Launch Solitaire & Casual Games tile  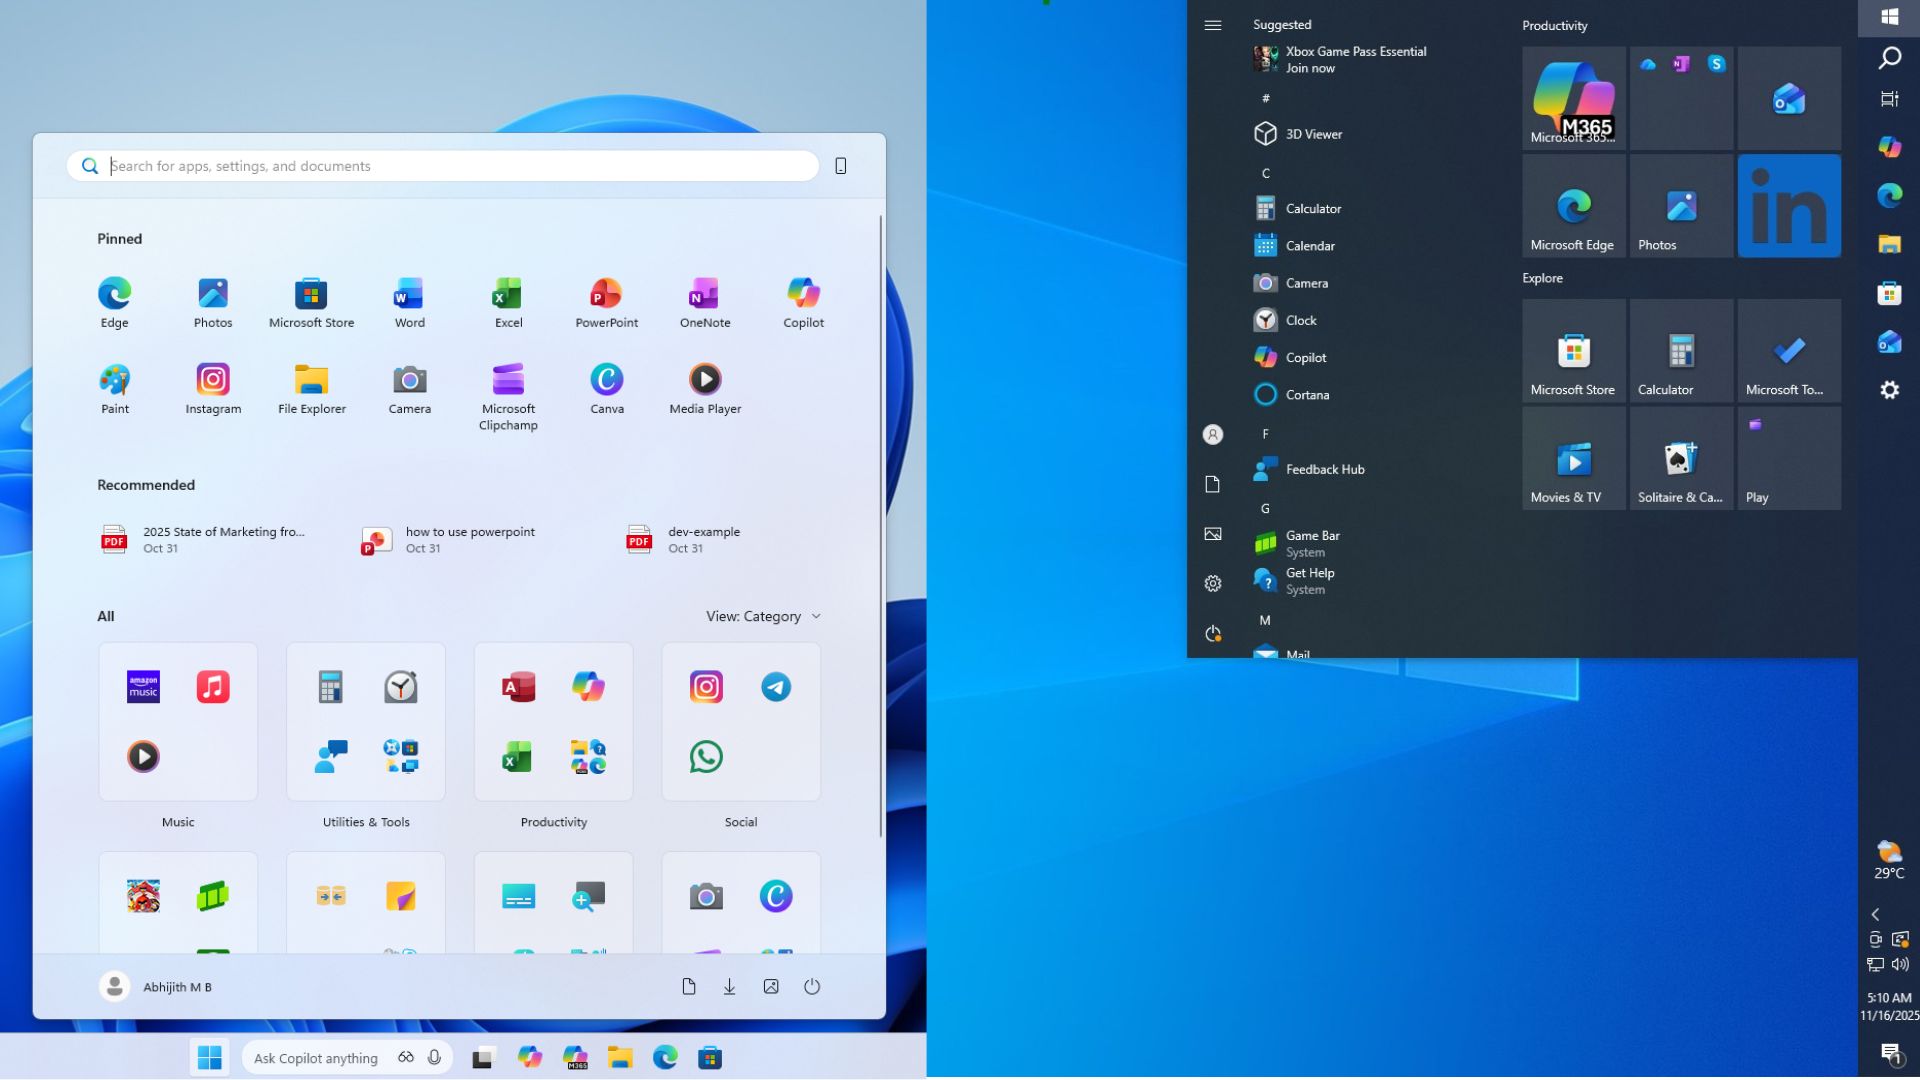click(x=1681, y=458)
